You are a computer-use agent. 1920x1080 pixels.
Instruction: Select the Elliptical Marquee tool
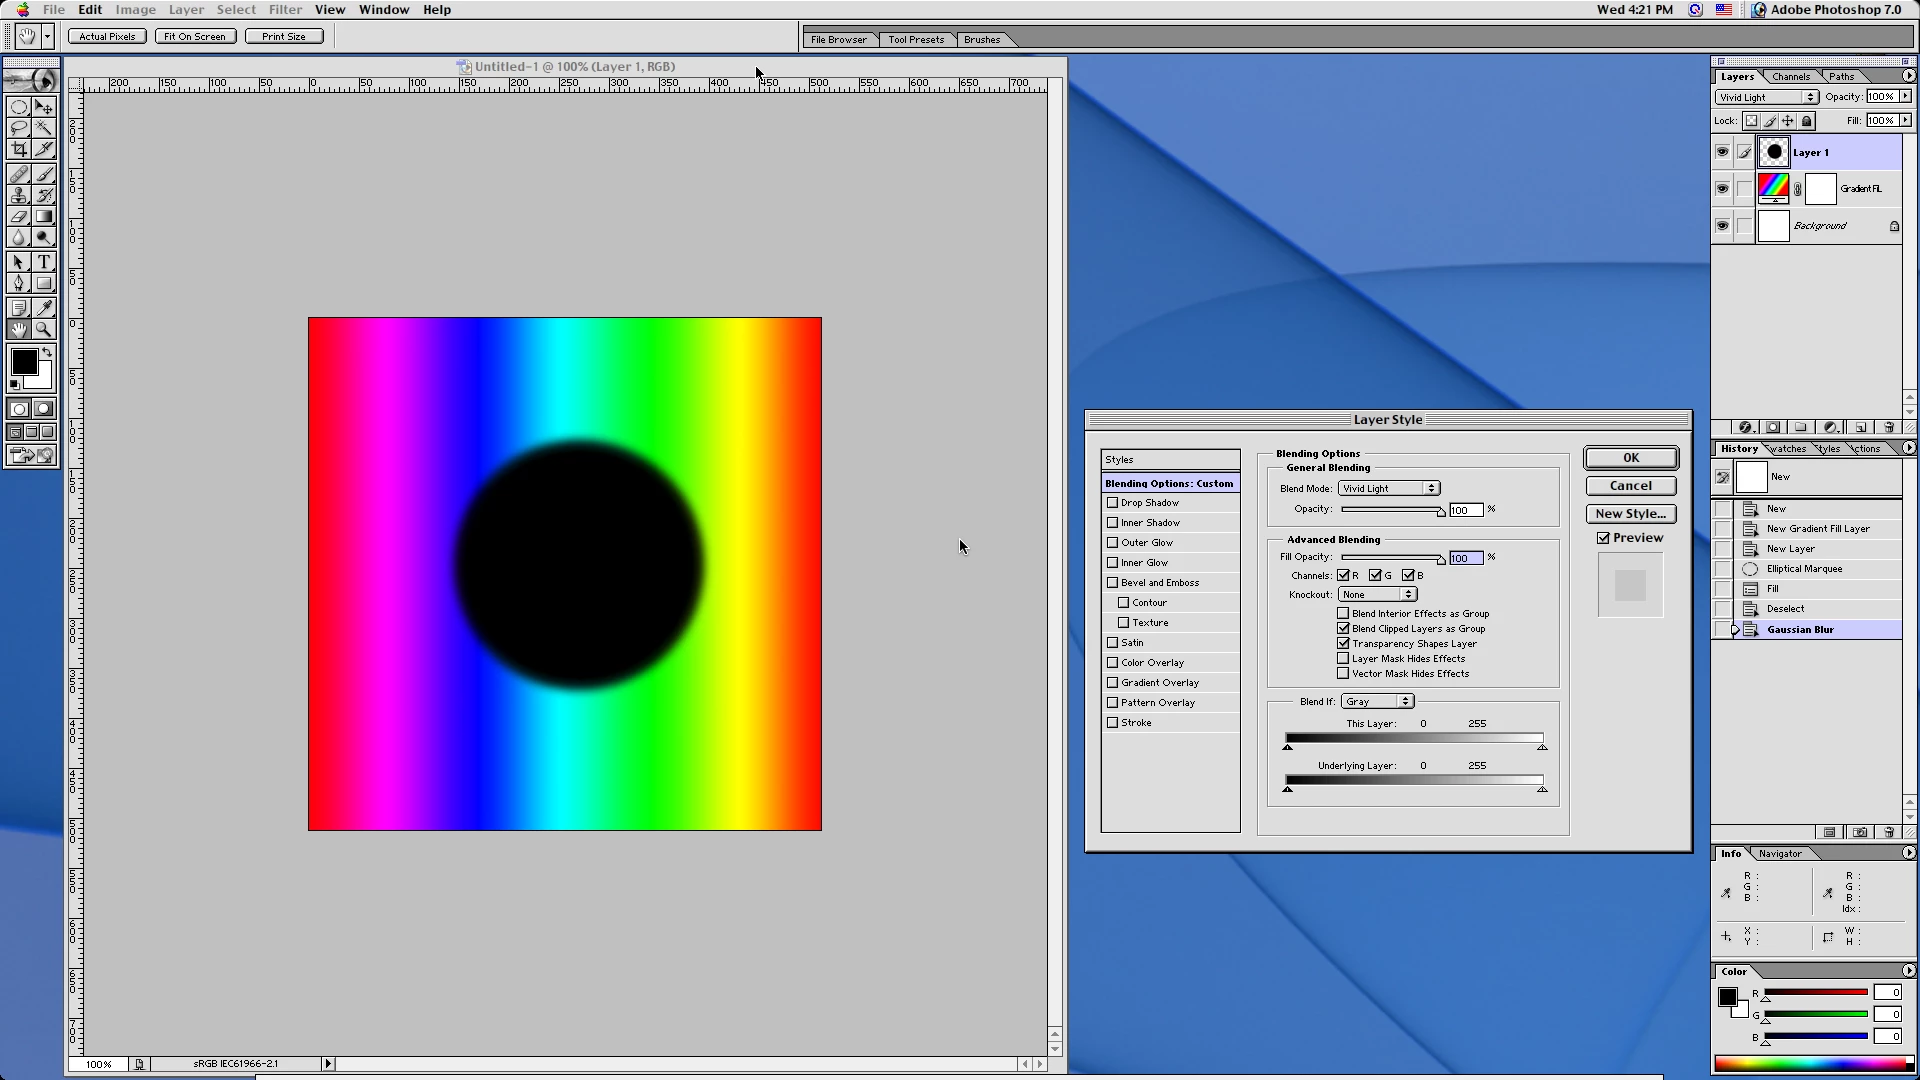pos(19,107)
